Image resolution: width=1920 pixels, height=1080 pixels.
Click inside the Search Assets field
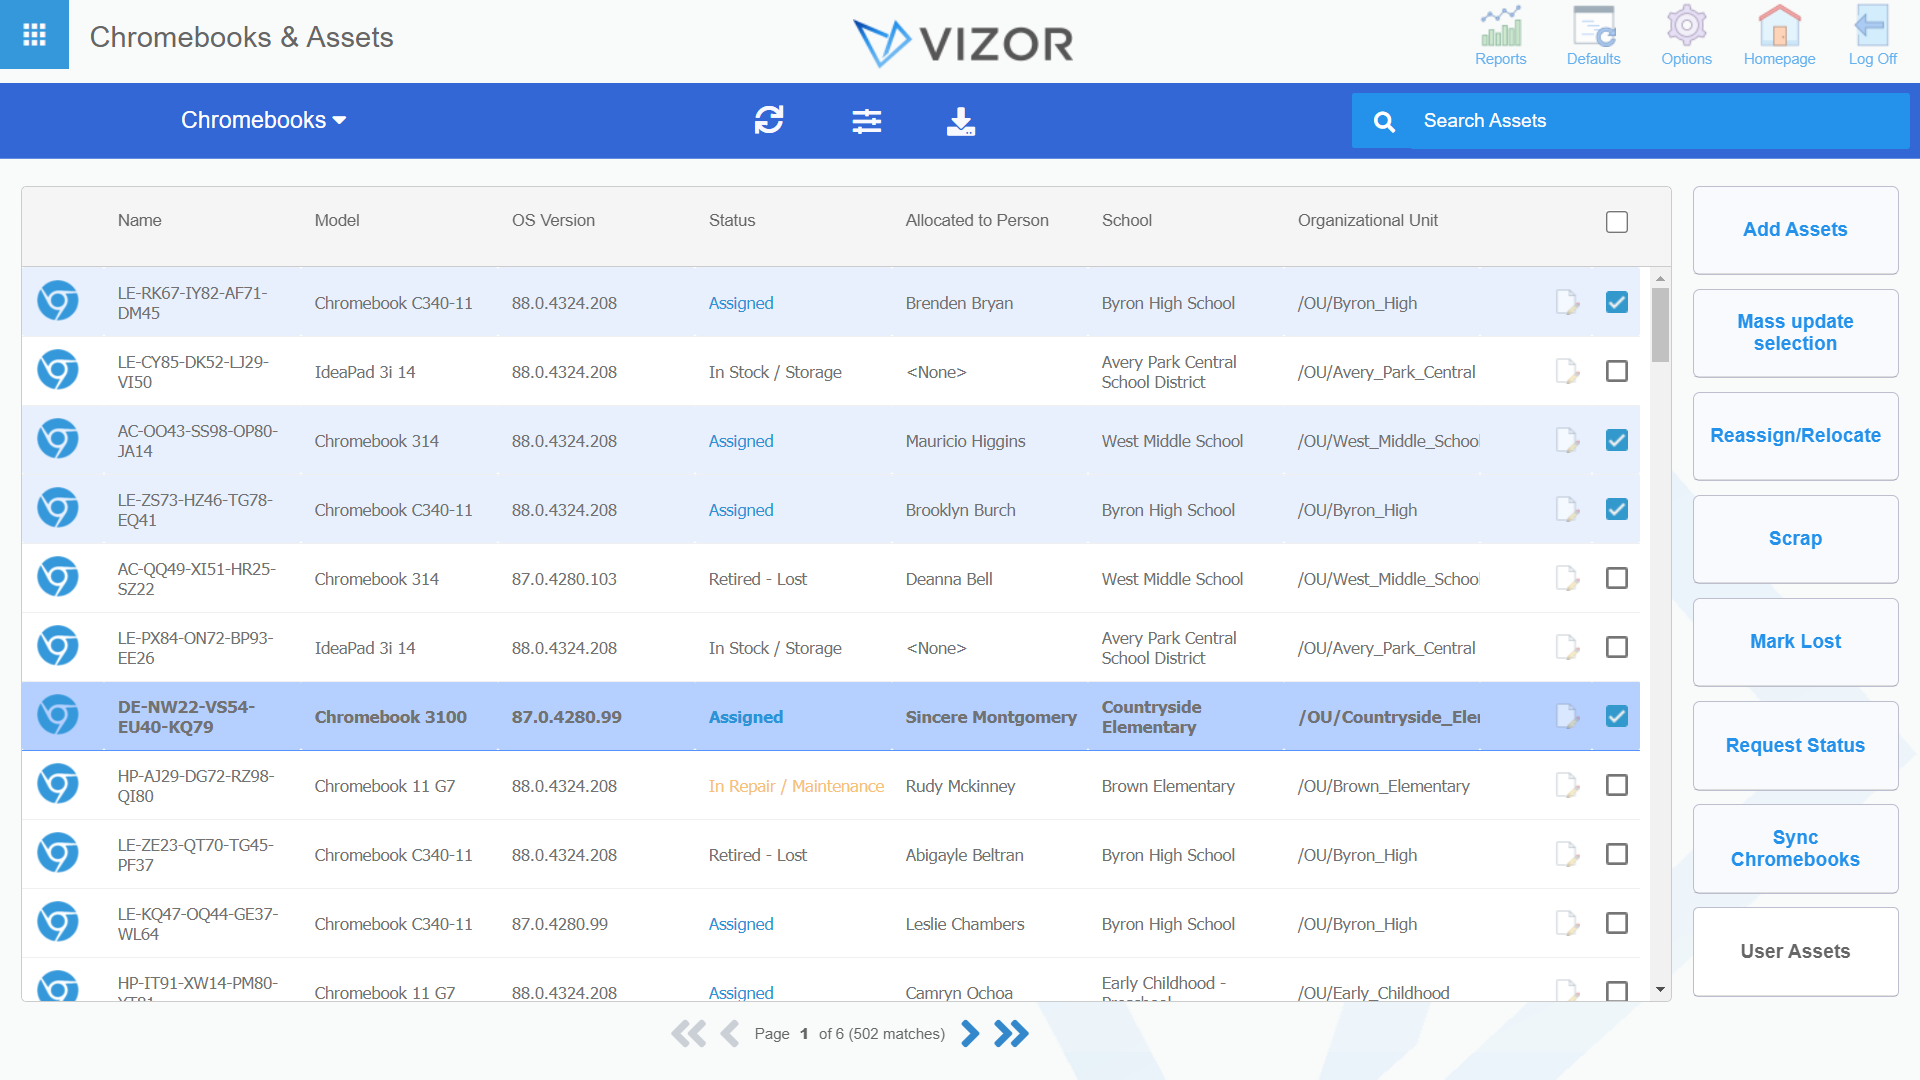(x=1600, y=120)
